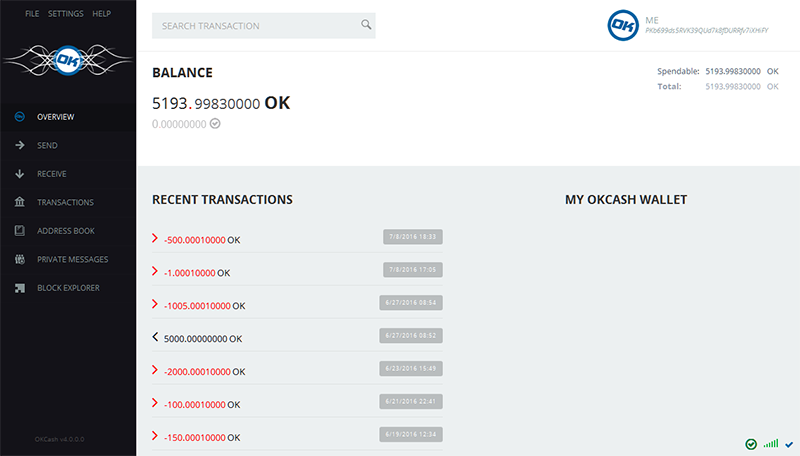Expand the -1.00010000 OK transaction arrow
The width and height of the screenshot is (800, 456).
(155, 271)
